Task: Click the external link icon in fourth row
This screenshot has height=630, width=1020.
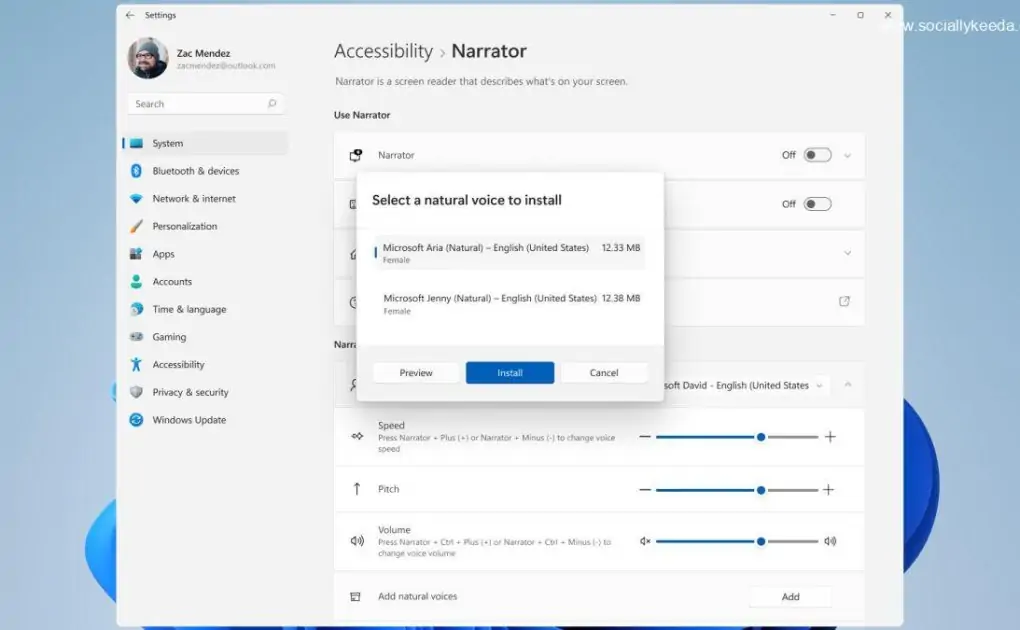Action: click(844, 301)
